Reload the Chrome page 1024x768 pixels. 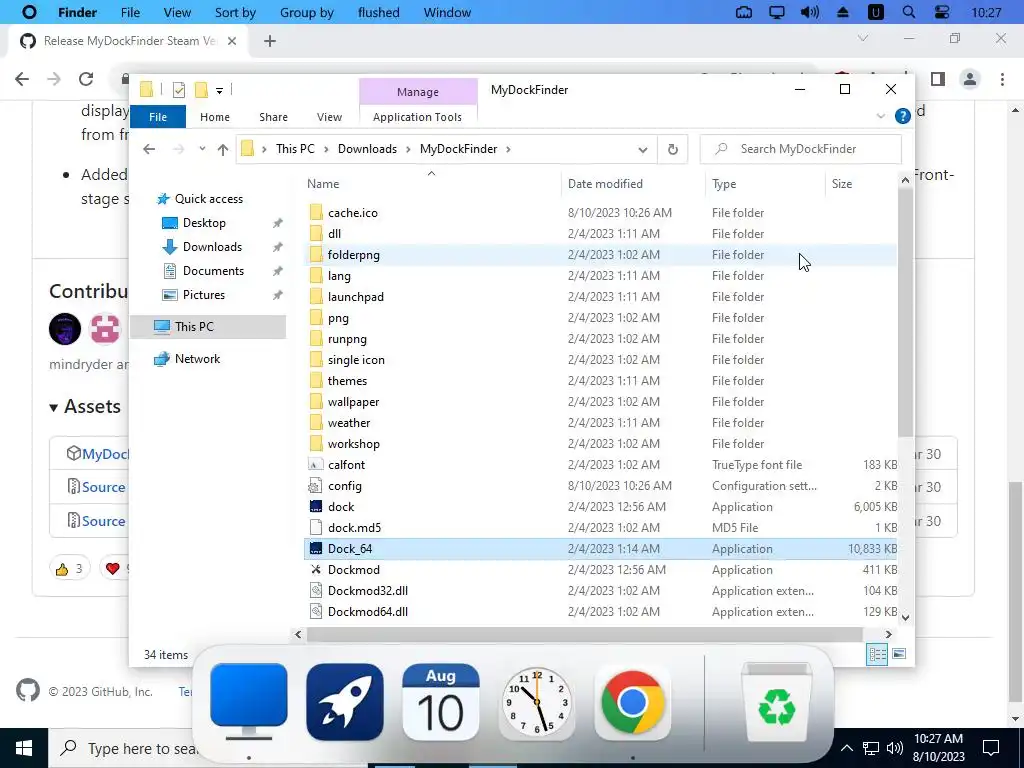click(x=86, y=79)
